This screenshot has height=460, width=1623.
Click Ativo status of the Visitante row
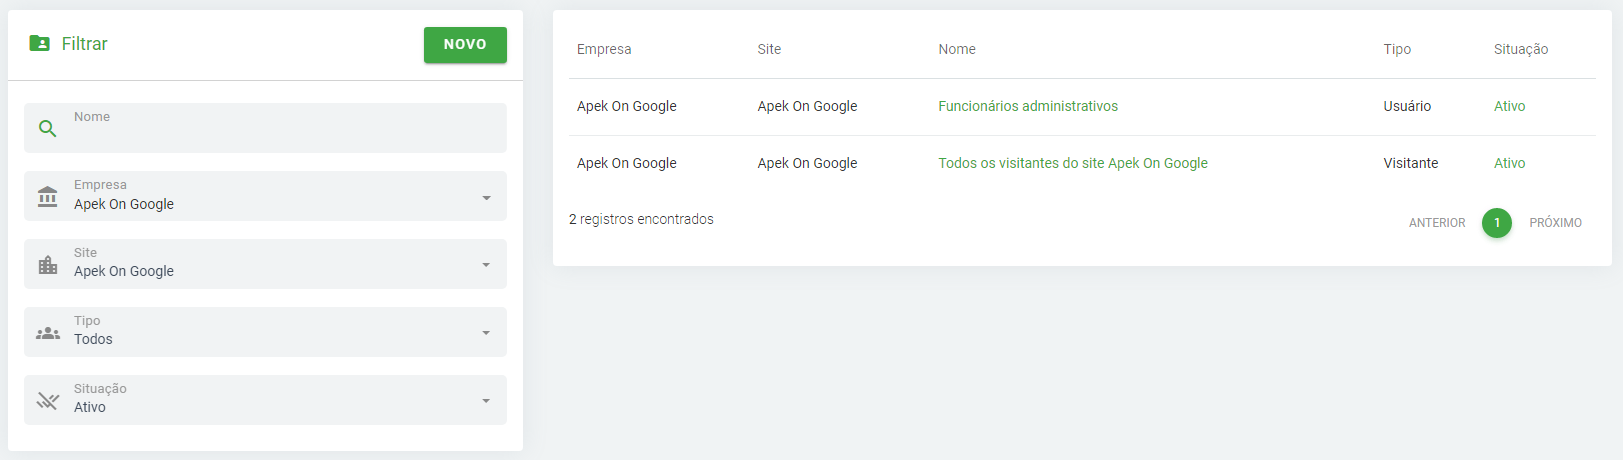(x=1509, y=163)
